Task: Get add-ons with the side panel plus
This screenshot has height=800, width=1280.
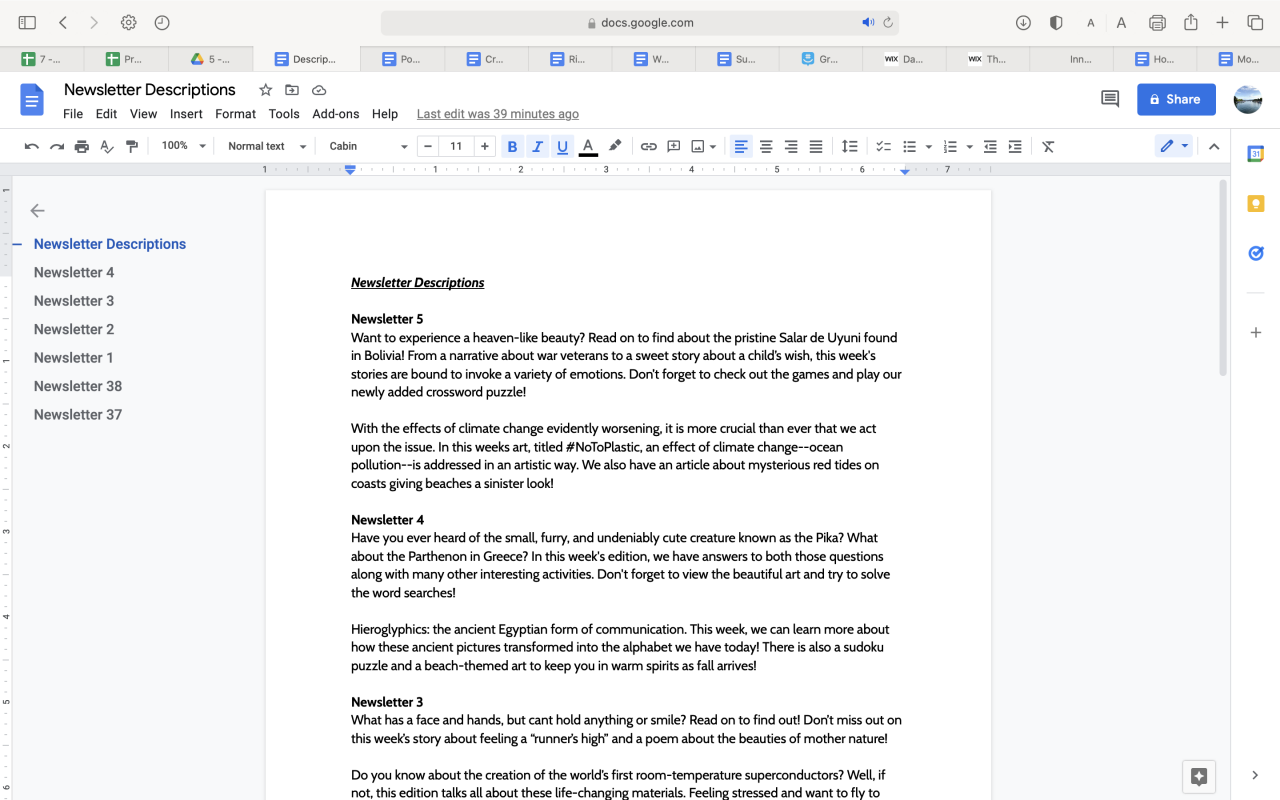Action: (x=1256, y=332)
